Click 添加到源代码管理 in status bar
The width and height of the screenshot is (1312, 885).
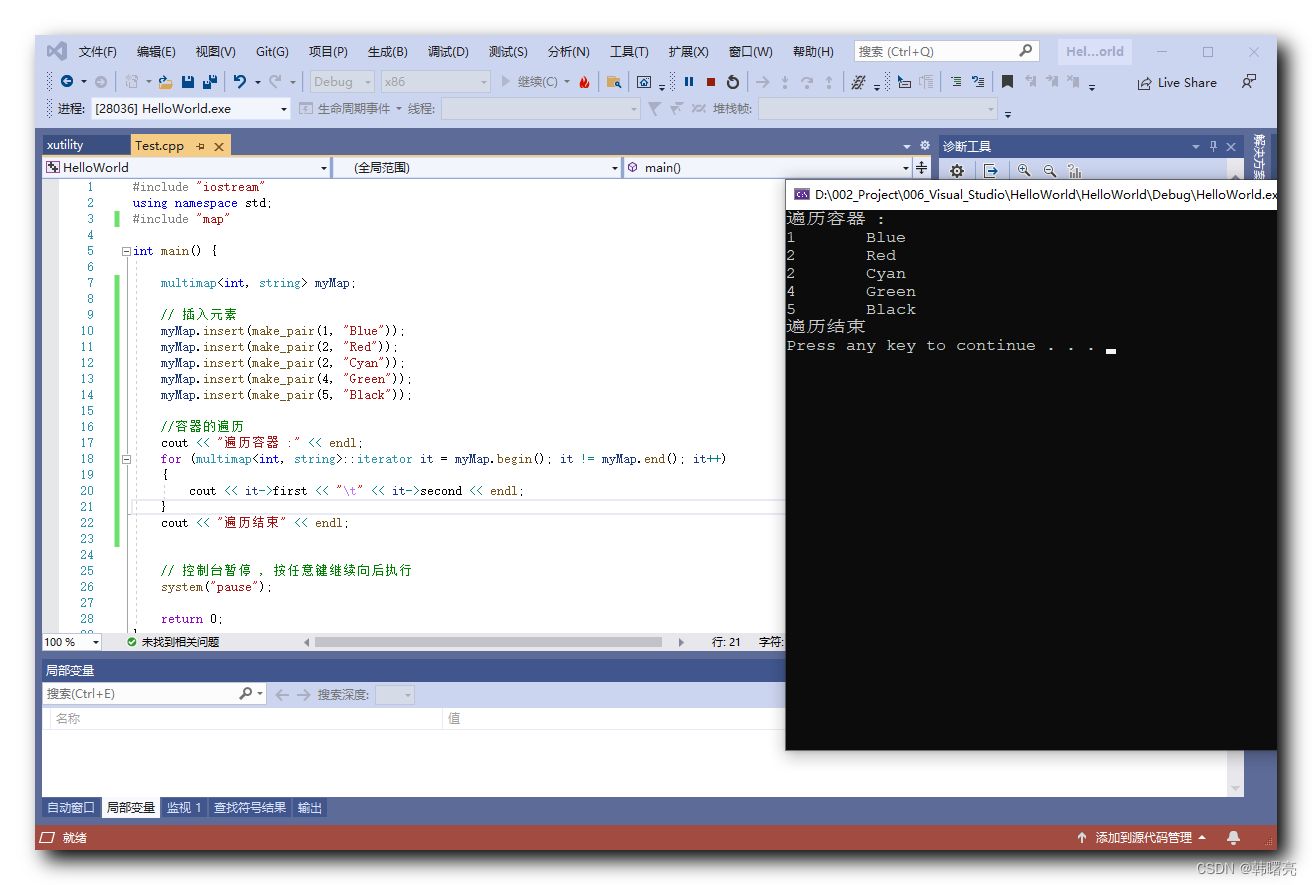(x=1141, y=838)
